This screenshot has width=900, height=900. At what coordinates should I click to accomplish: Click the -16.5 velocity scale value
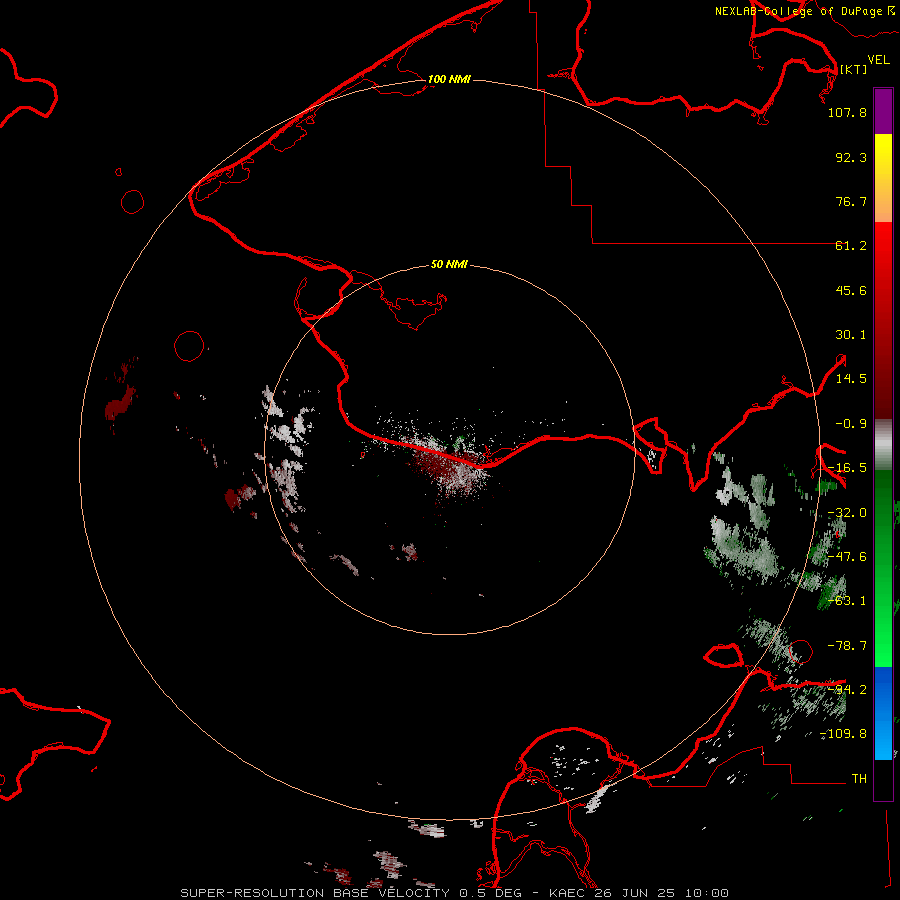[847, 468]
